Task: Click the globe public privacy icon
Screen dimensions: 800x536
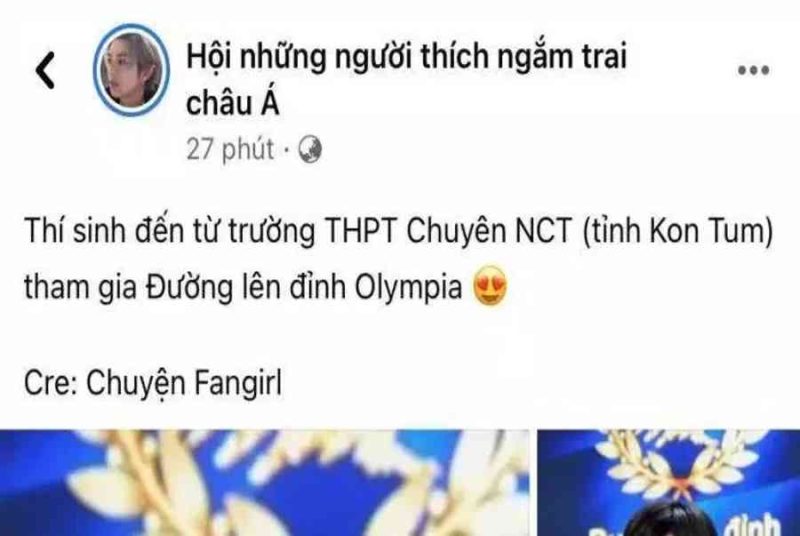Action: point(310,149)
